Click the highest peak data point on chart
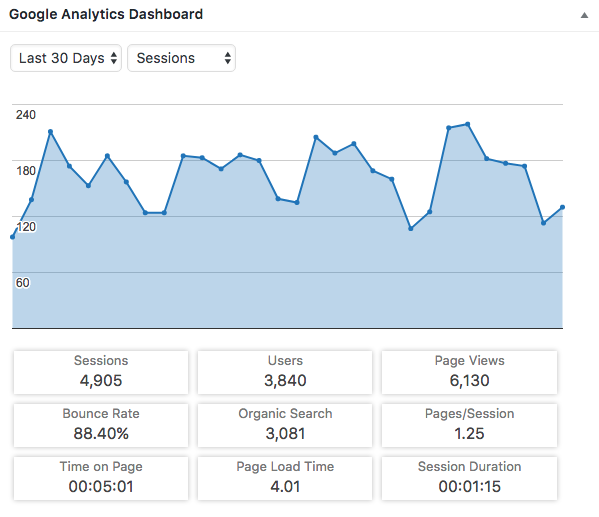The height and width of the screenshot is (517, 599). [468, 124]
